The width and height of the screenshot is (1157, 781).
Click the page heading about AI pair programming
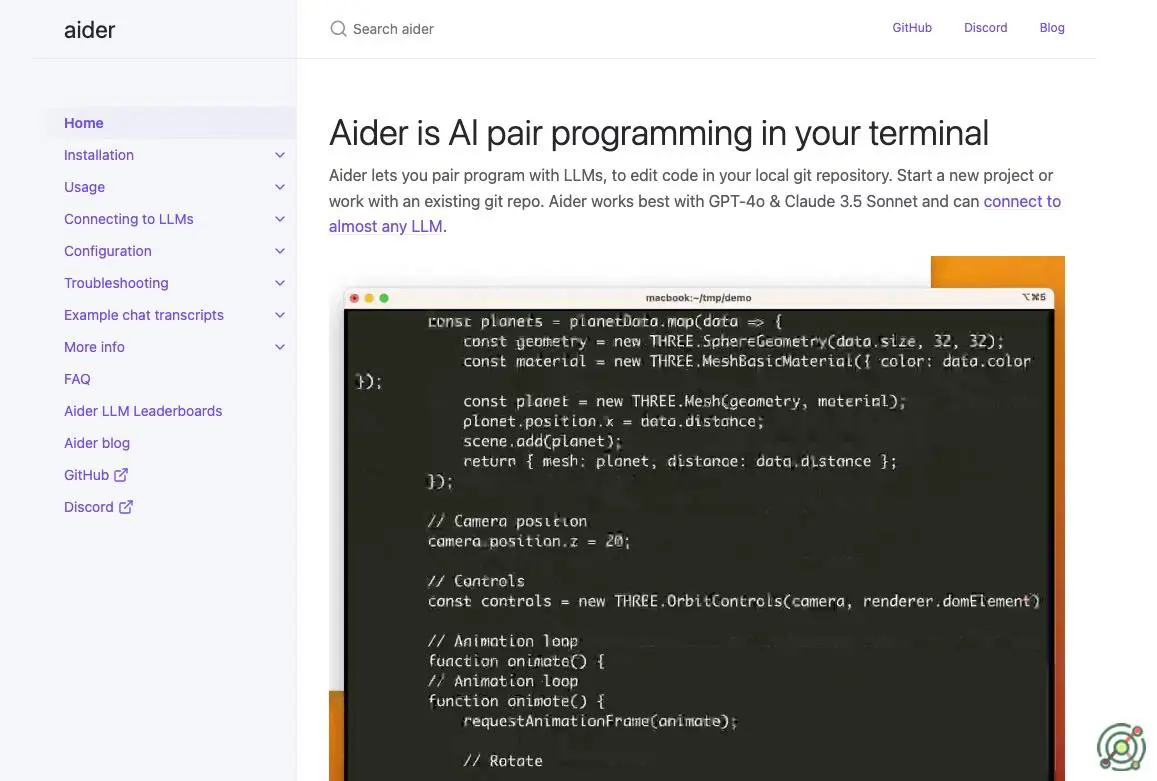click(658, 133)
